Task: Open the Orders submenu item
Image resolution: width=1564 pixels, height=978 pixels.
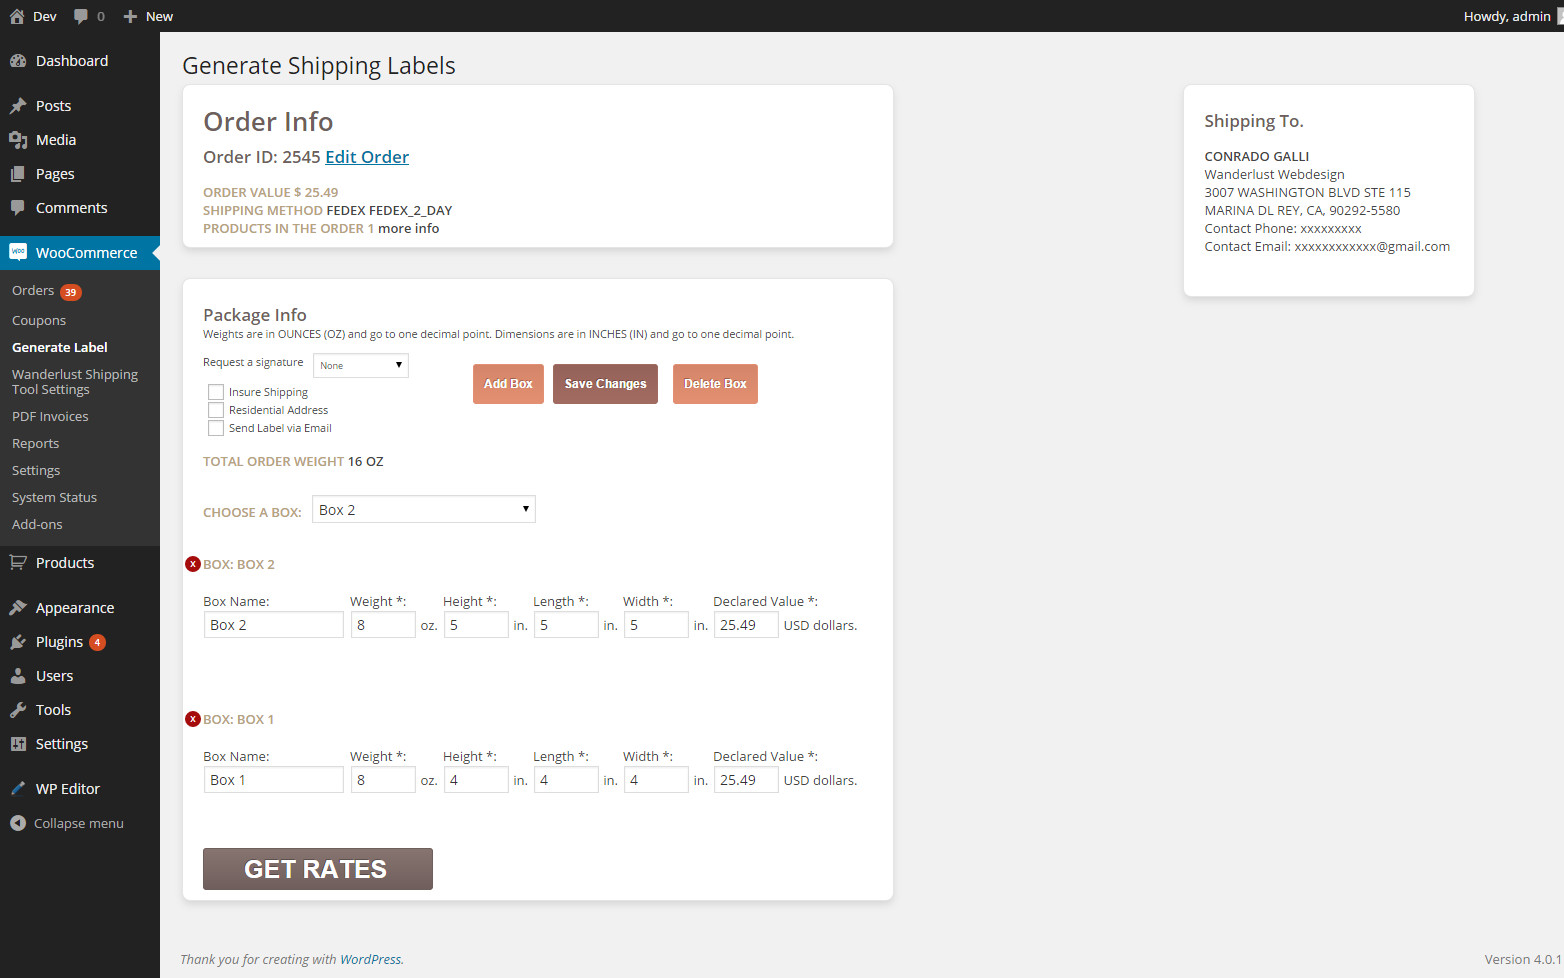Action: (x=33, y=291)
